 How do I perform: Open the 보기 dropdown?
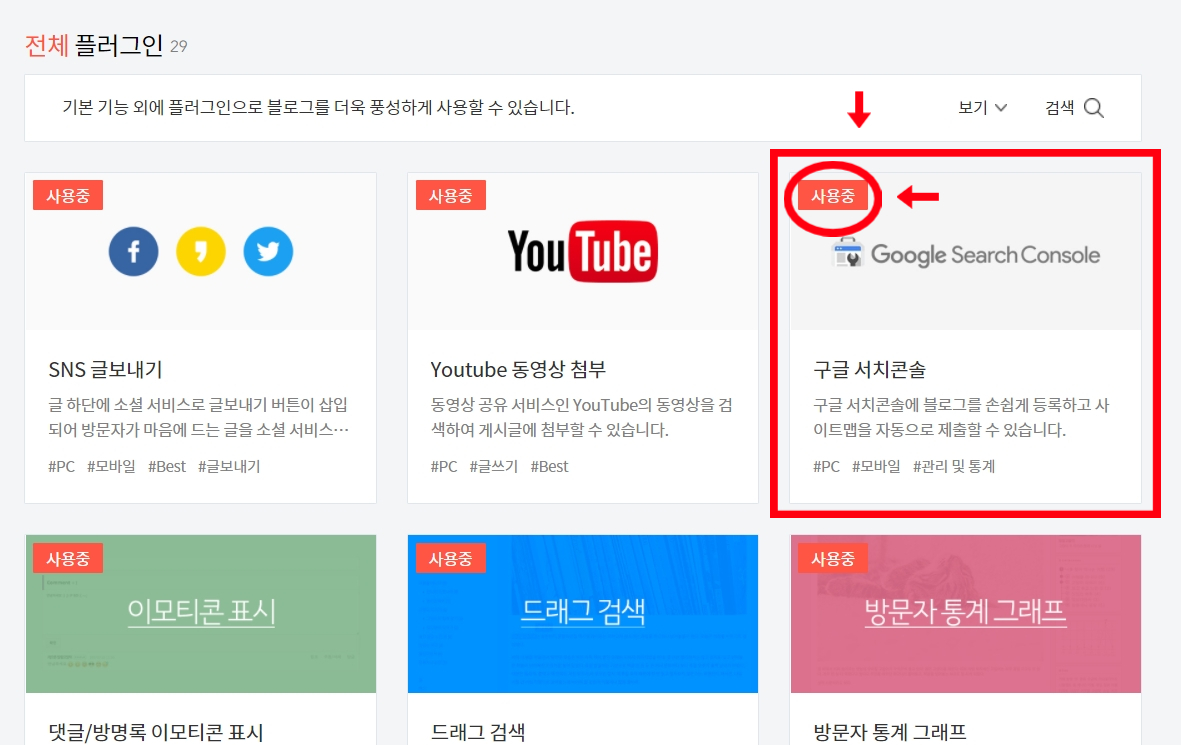click(x=982, y=108)
